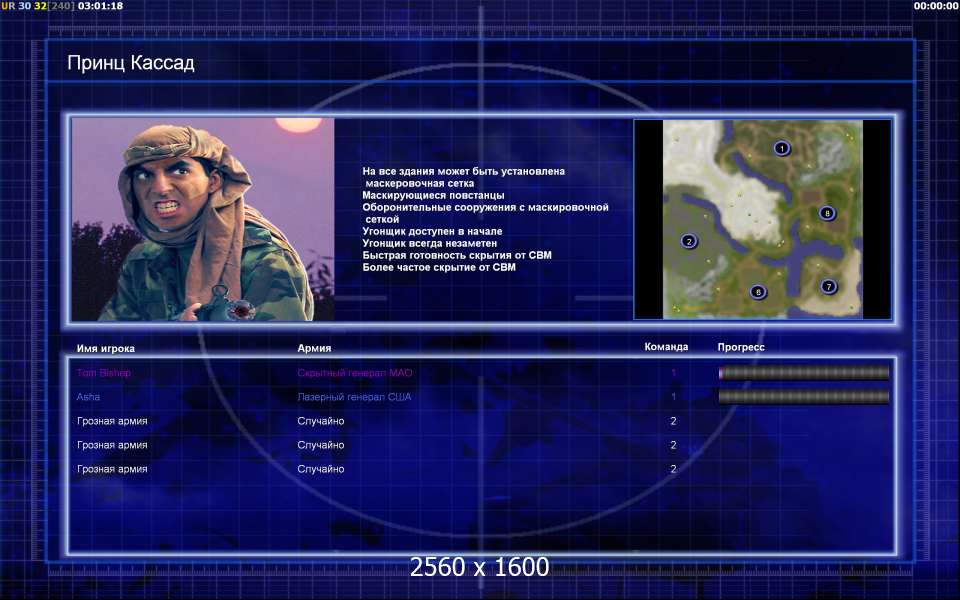Click 'Скрытный генерал МАО' army entry
Image resolution: width=960 pixels, height=600 pixels.
(355, 373)
